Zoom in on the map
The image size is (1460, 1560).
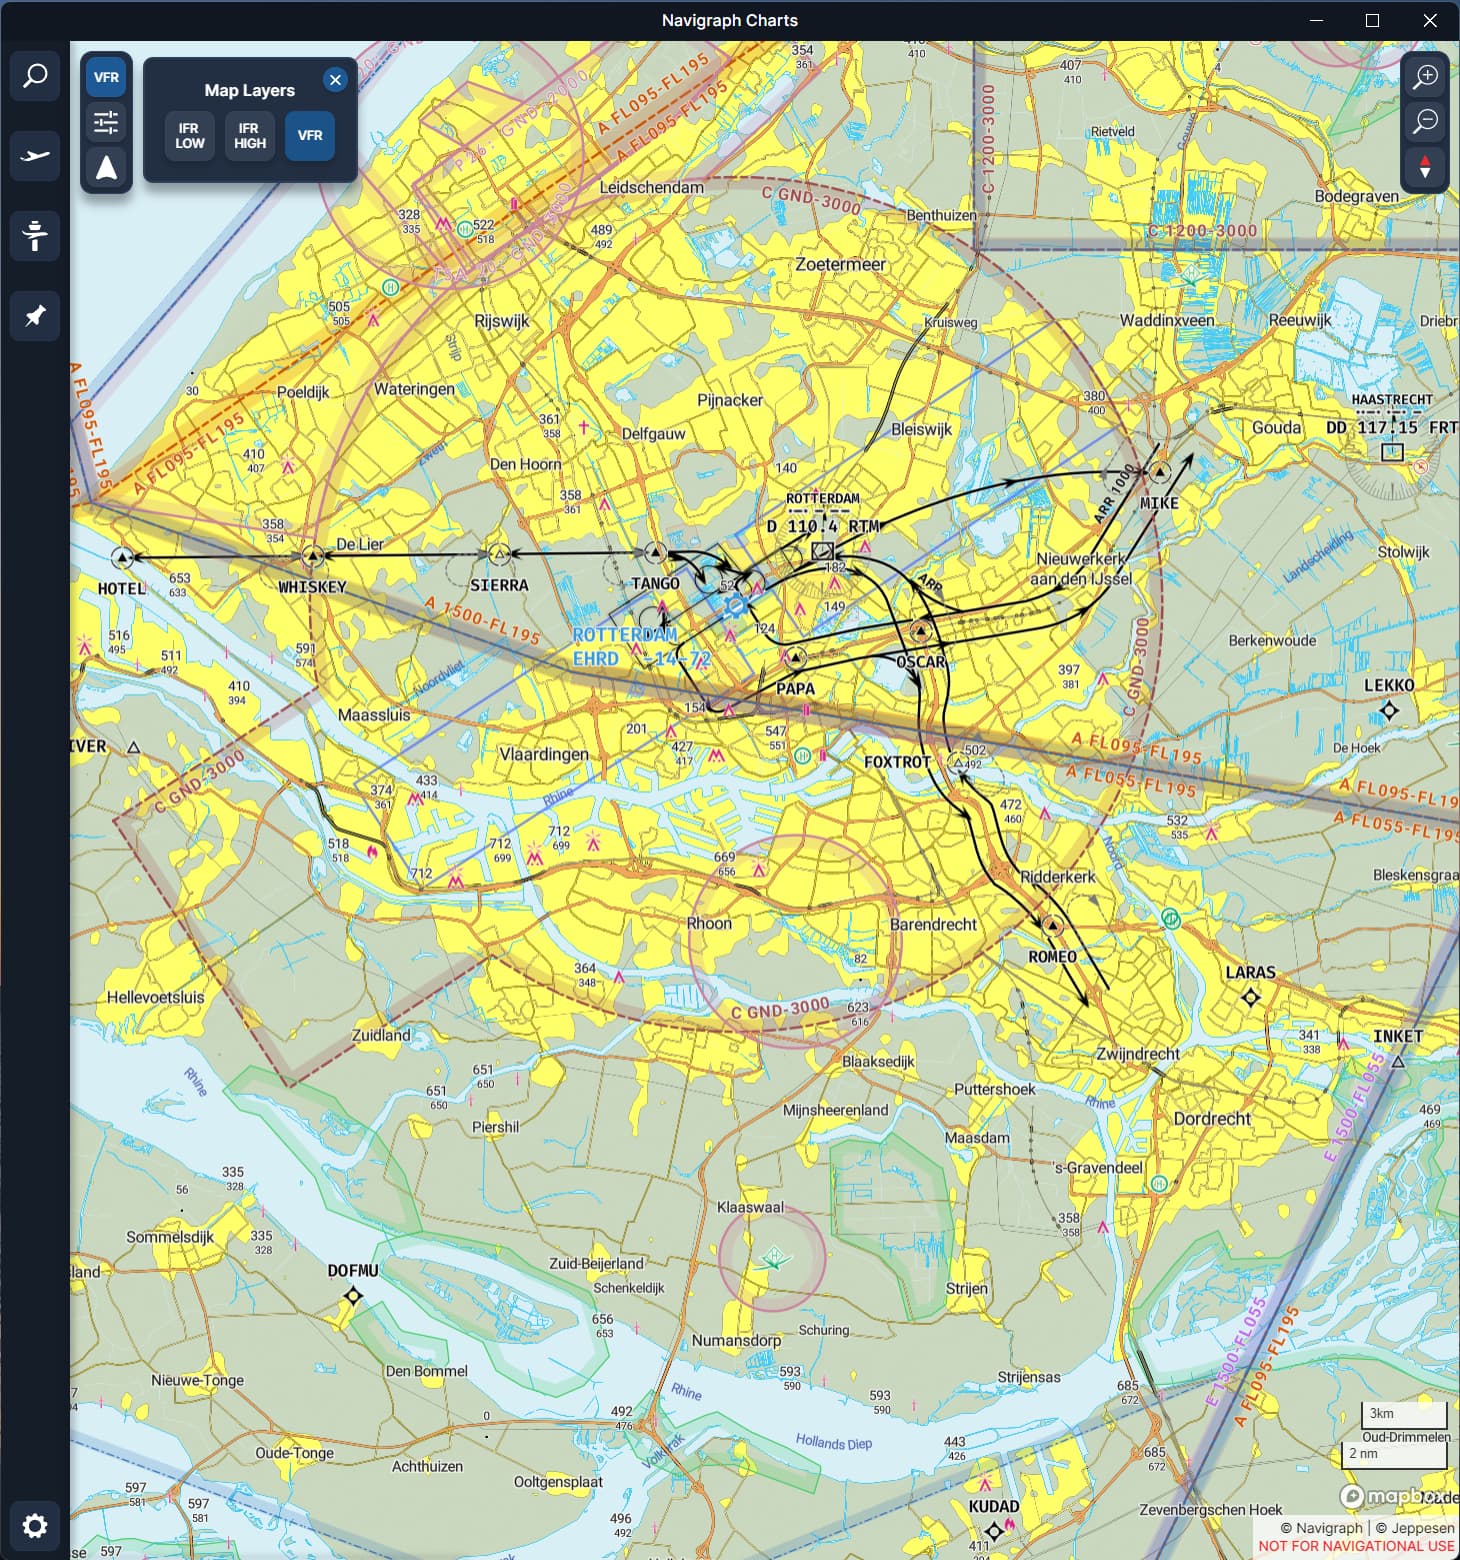(x=1425, y=77)
